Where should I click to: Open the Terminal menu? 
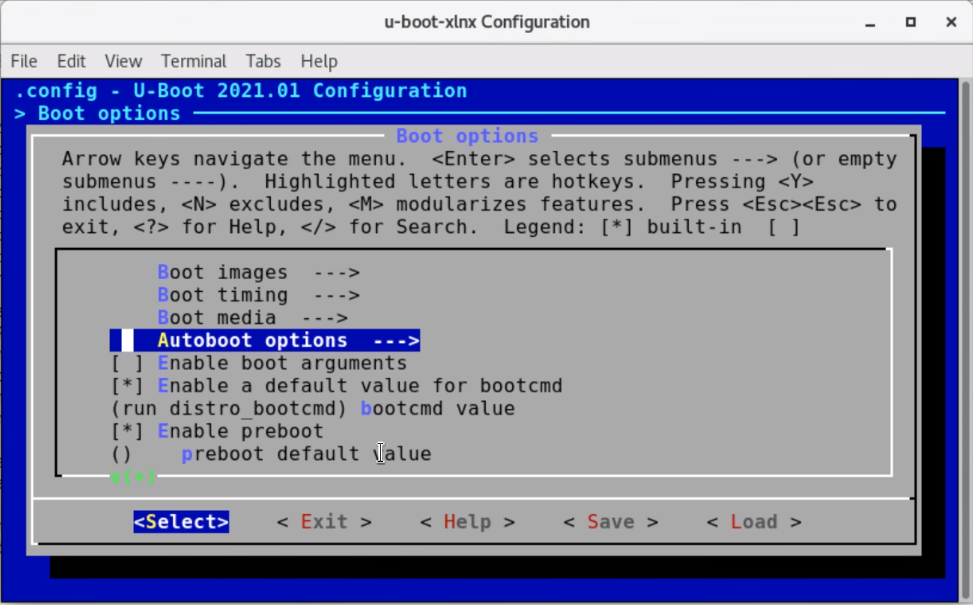tap(194, 61)
